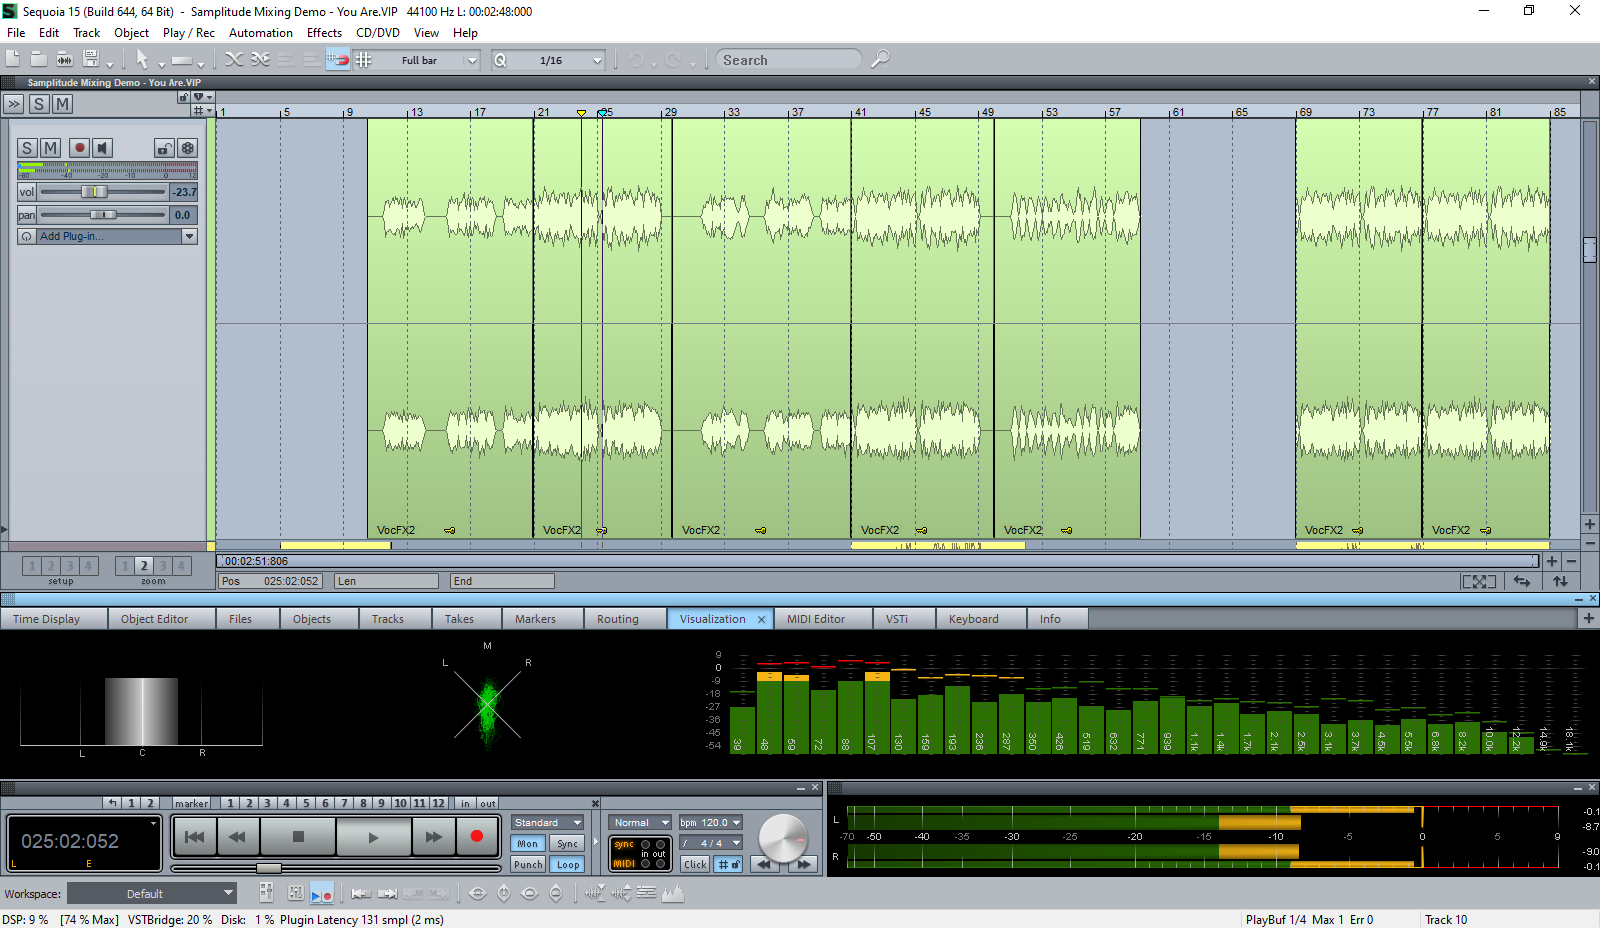Viewport: 1600px width, 928px height.
Task: Select the mouse pointer tool
Action: [x=142, y=59]
